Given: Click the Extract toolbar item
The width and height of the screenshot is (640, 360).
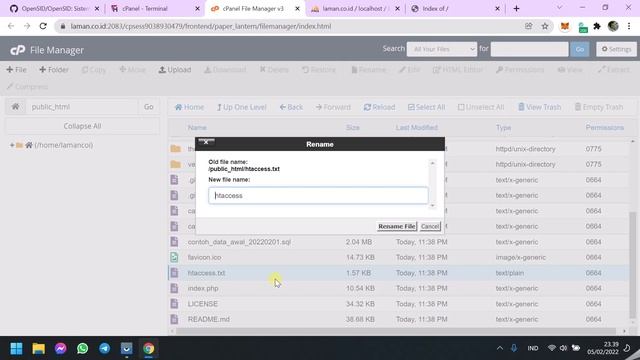Looking at the screenshot, I should 613,70.
